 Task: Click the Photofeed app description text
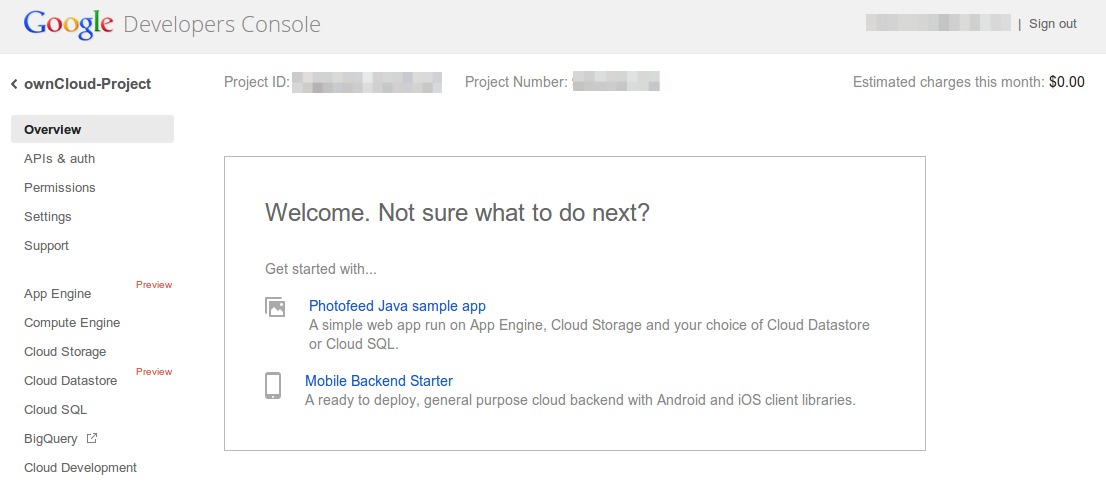pyautogui.click(x=589, y=335)
